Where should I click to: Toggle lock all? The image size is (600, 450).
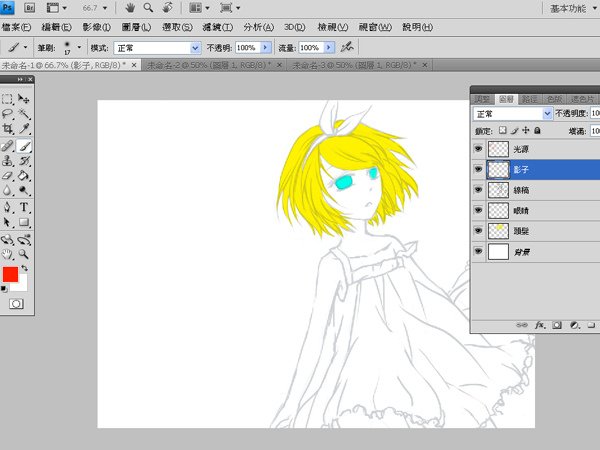tap(538, 130)
